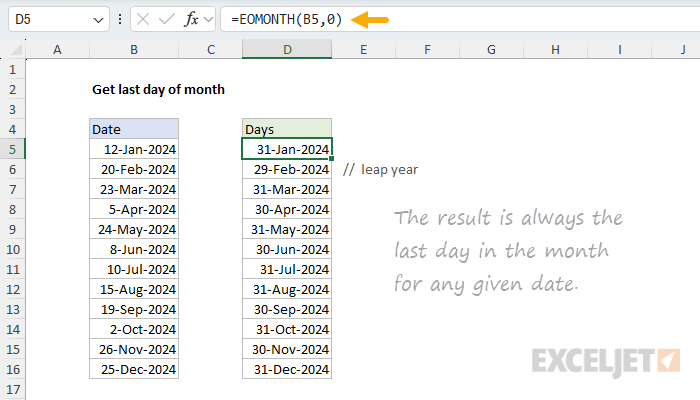
Task: Select row 9 header
Action: coord(12,229)
